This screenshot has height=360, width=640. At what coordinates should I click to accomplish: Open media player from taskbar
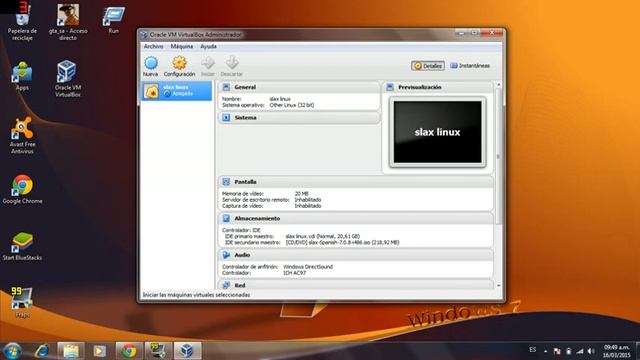[99, 351]
